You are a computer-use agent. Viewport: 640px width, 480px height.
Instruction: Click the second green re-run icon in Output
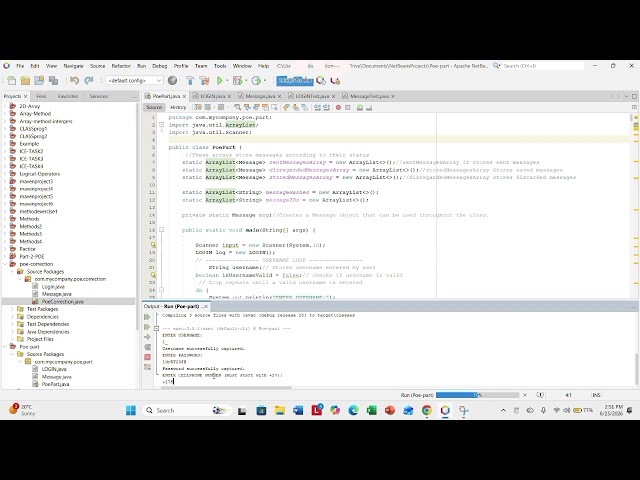click(147, 327)
